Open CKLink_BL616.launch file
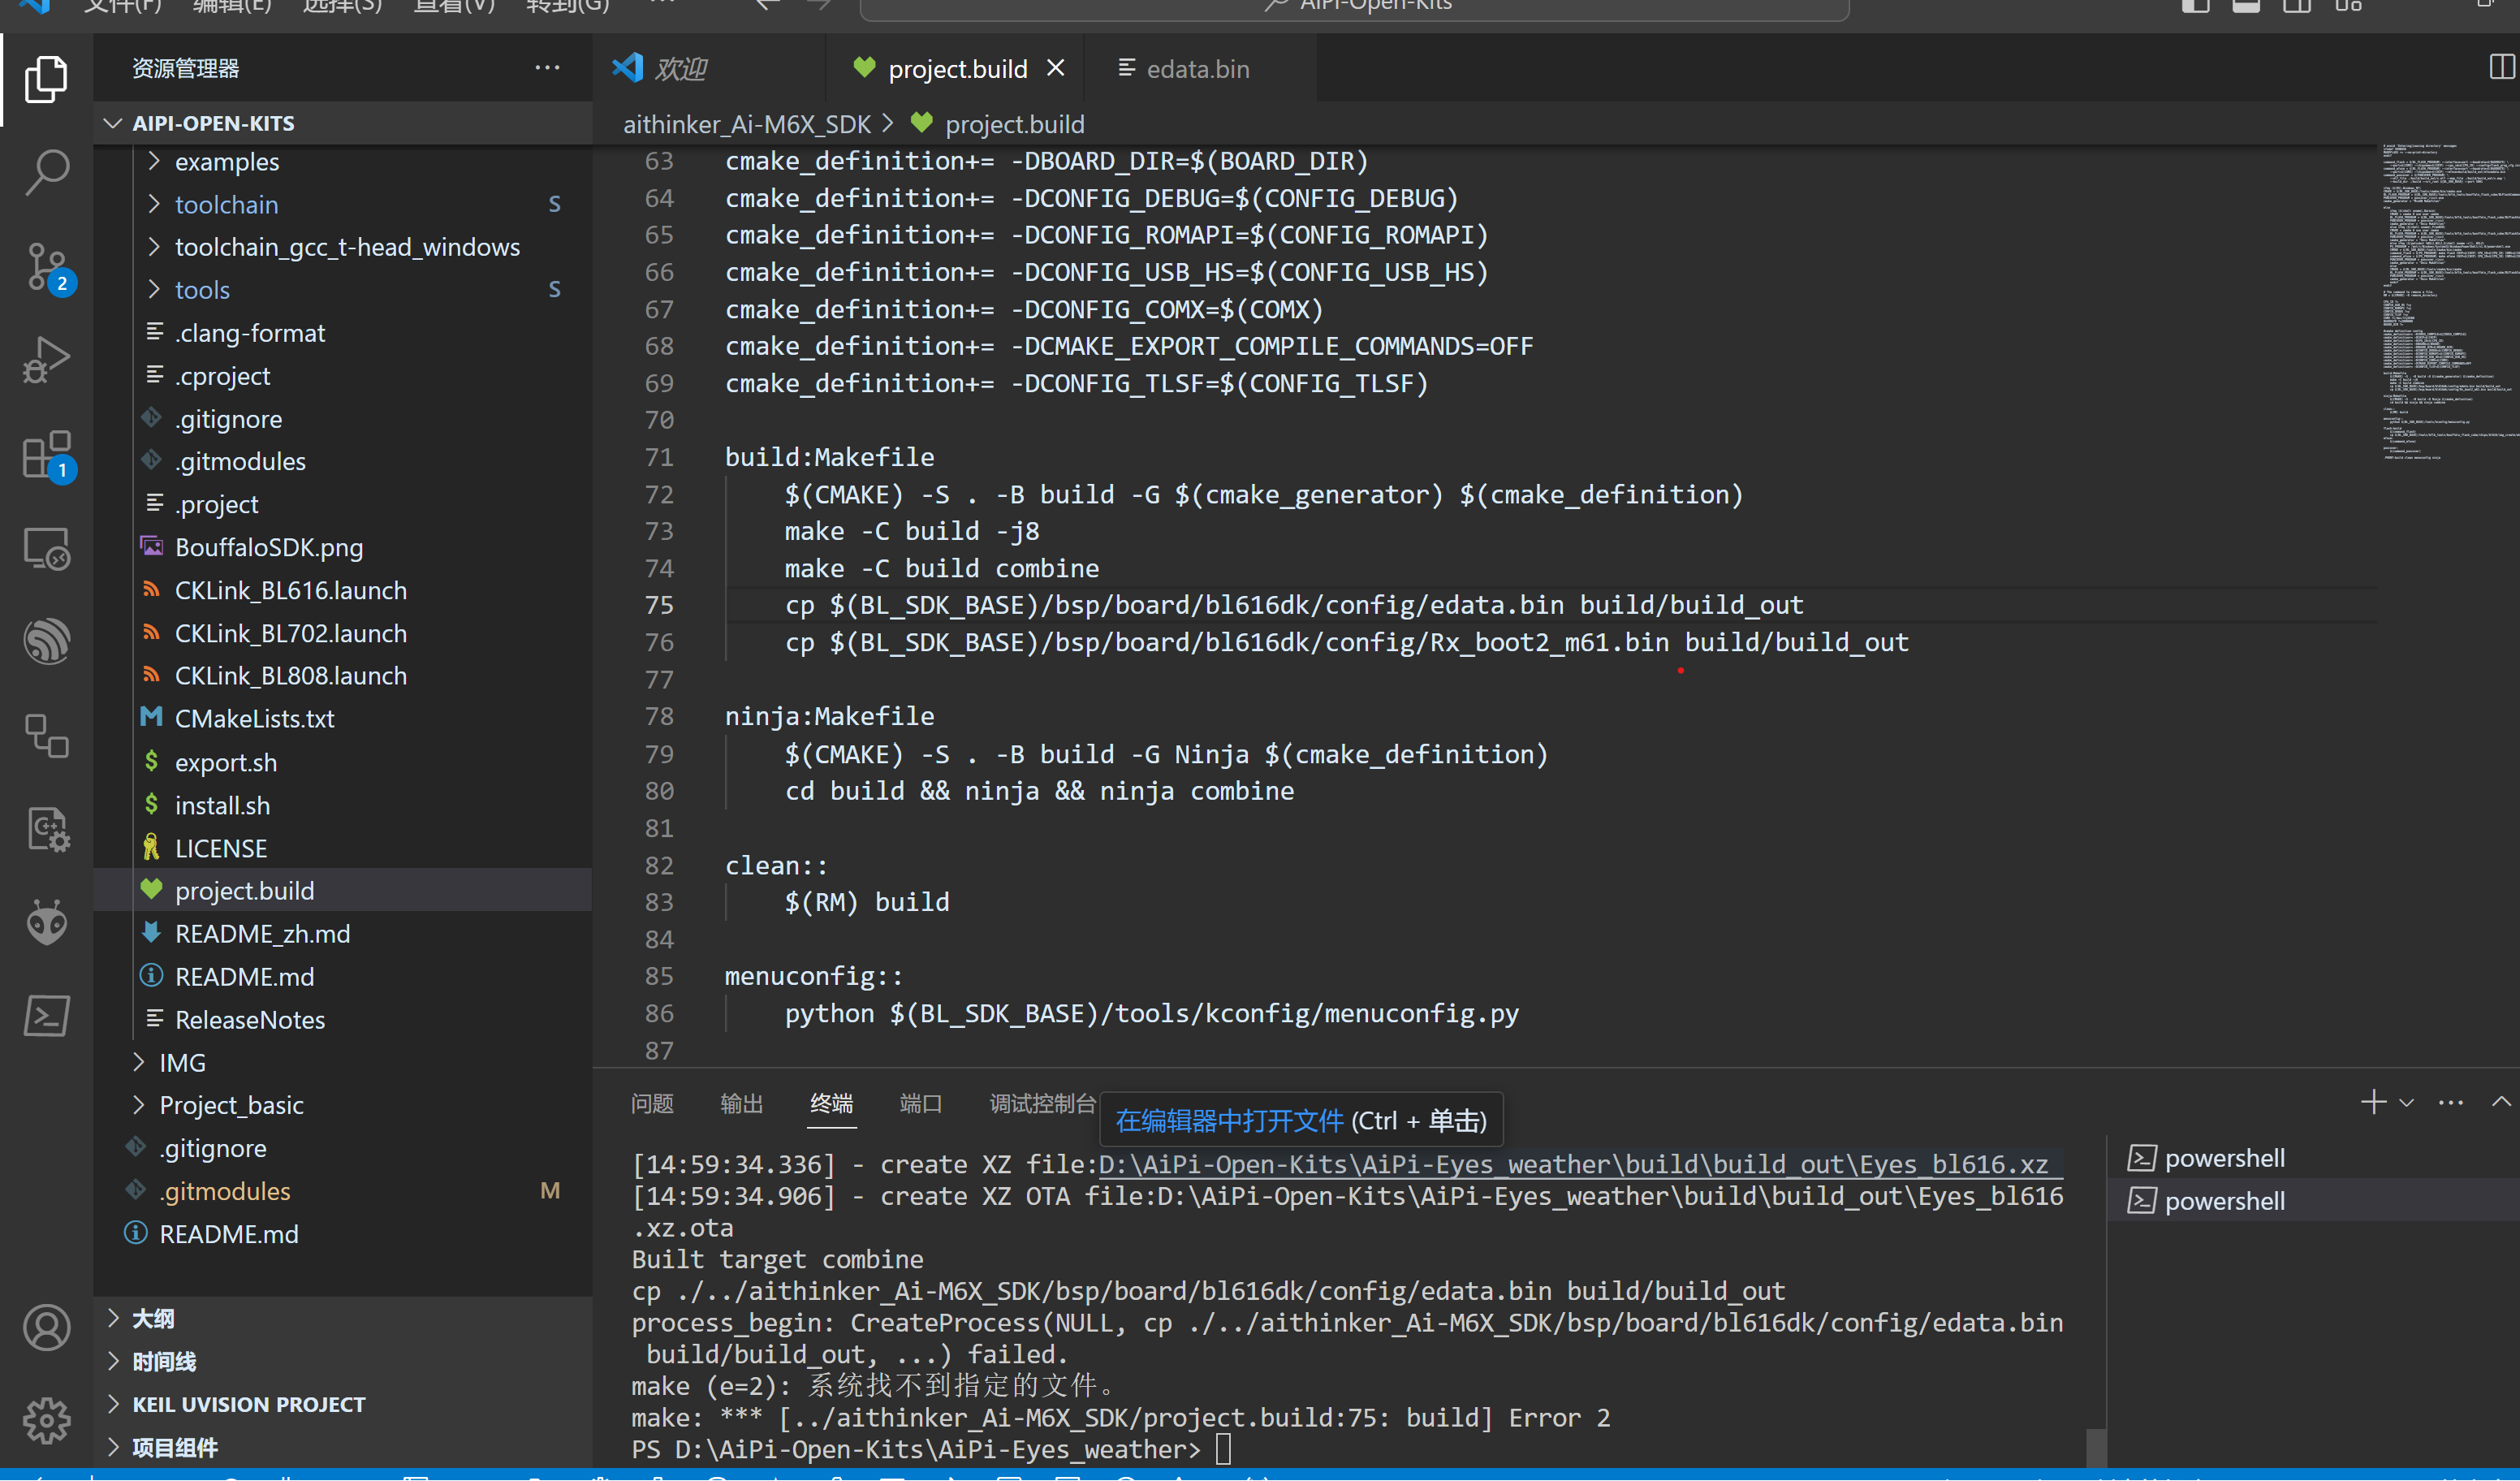Viewport: 2520px width, 1481px height. (343, 590)
